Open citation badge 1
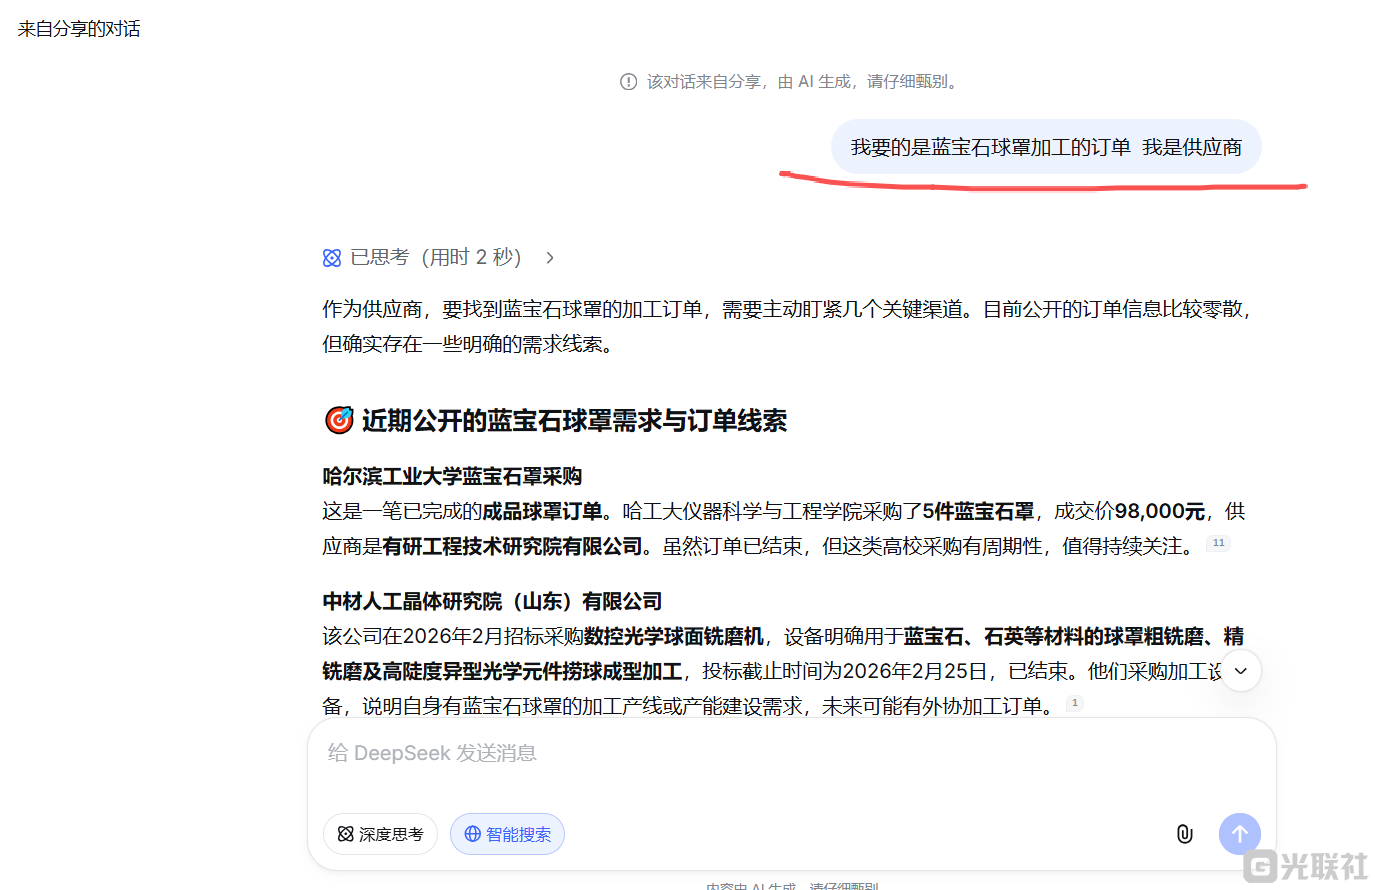1375x890 pixels. pyautogui.click(x=1075, y=703)
